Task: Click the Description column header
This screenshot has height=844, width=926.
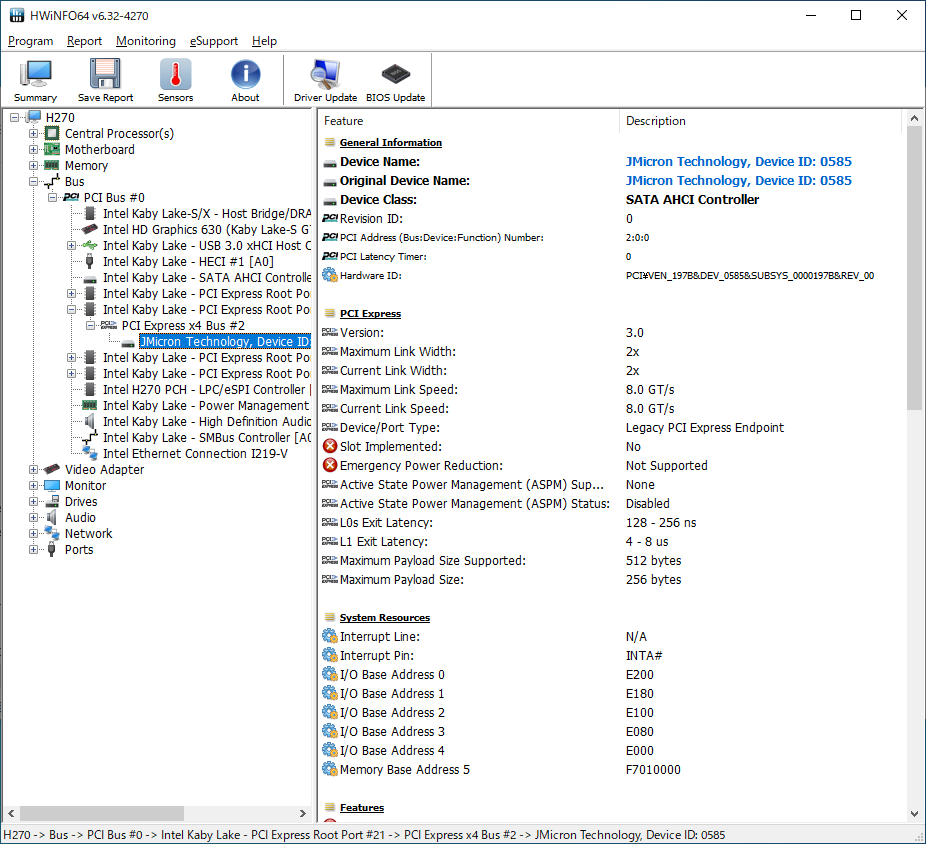Action: coord(761,120)
